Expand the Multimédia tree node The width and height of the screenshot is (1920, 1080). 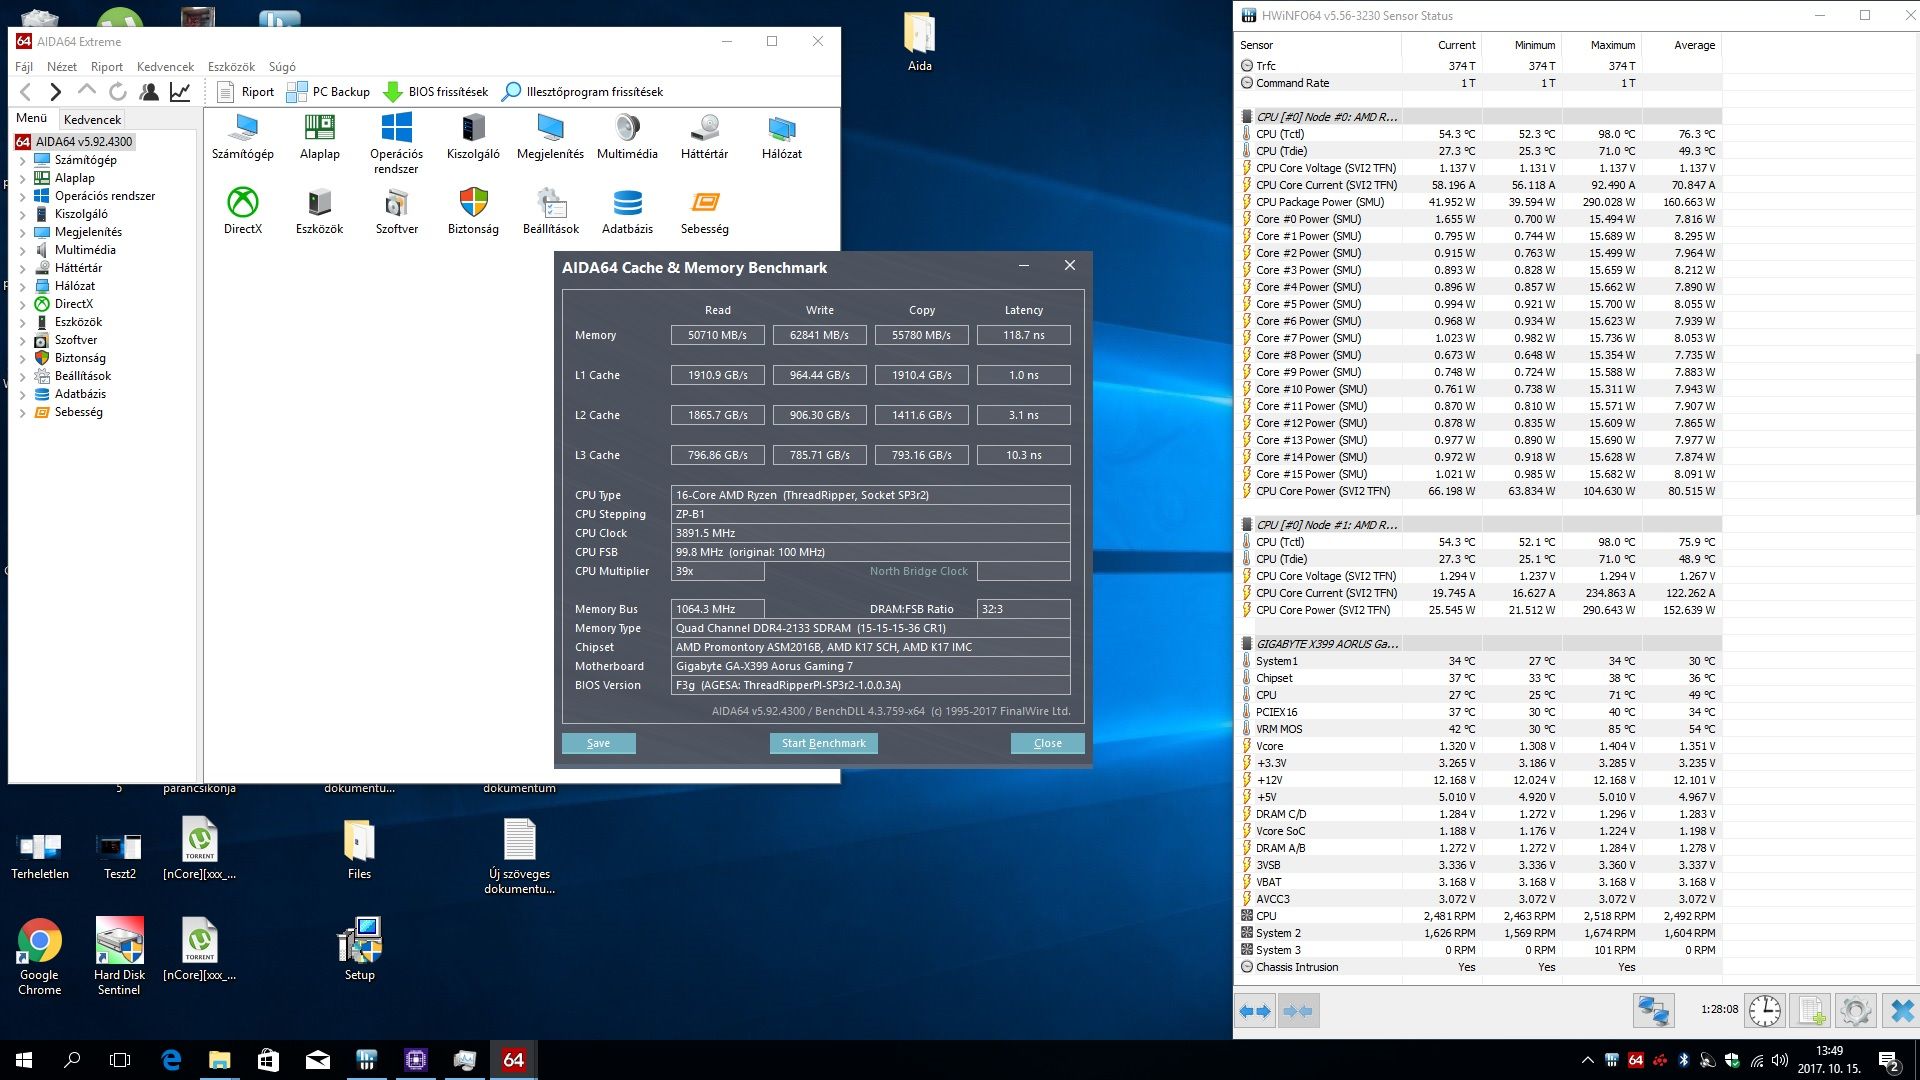pyautogui.click(x=23, y=251)
